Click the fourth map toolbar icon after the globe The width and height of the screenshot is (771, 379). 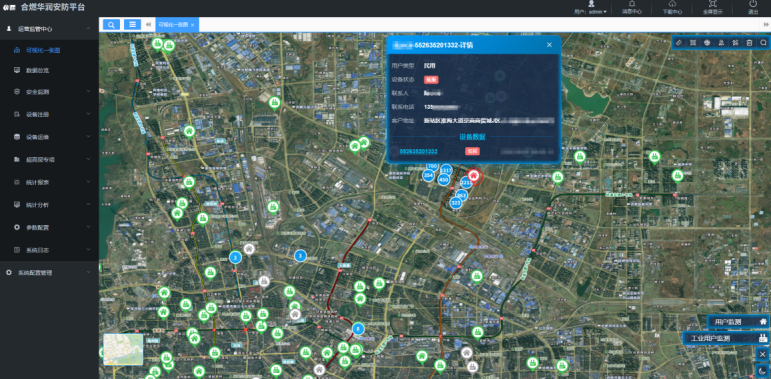click(x=721, y=43)
